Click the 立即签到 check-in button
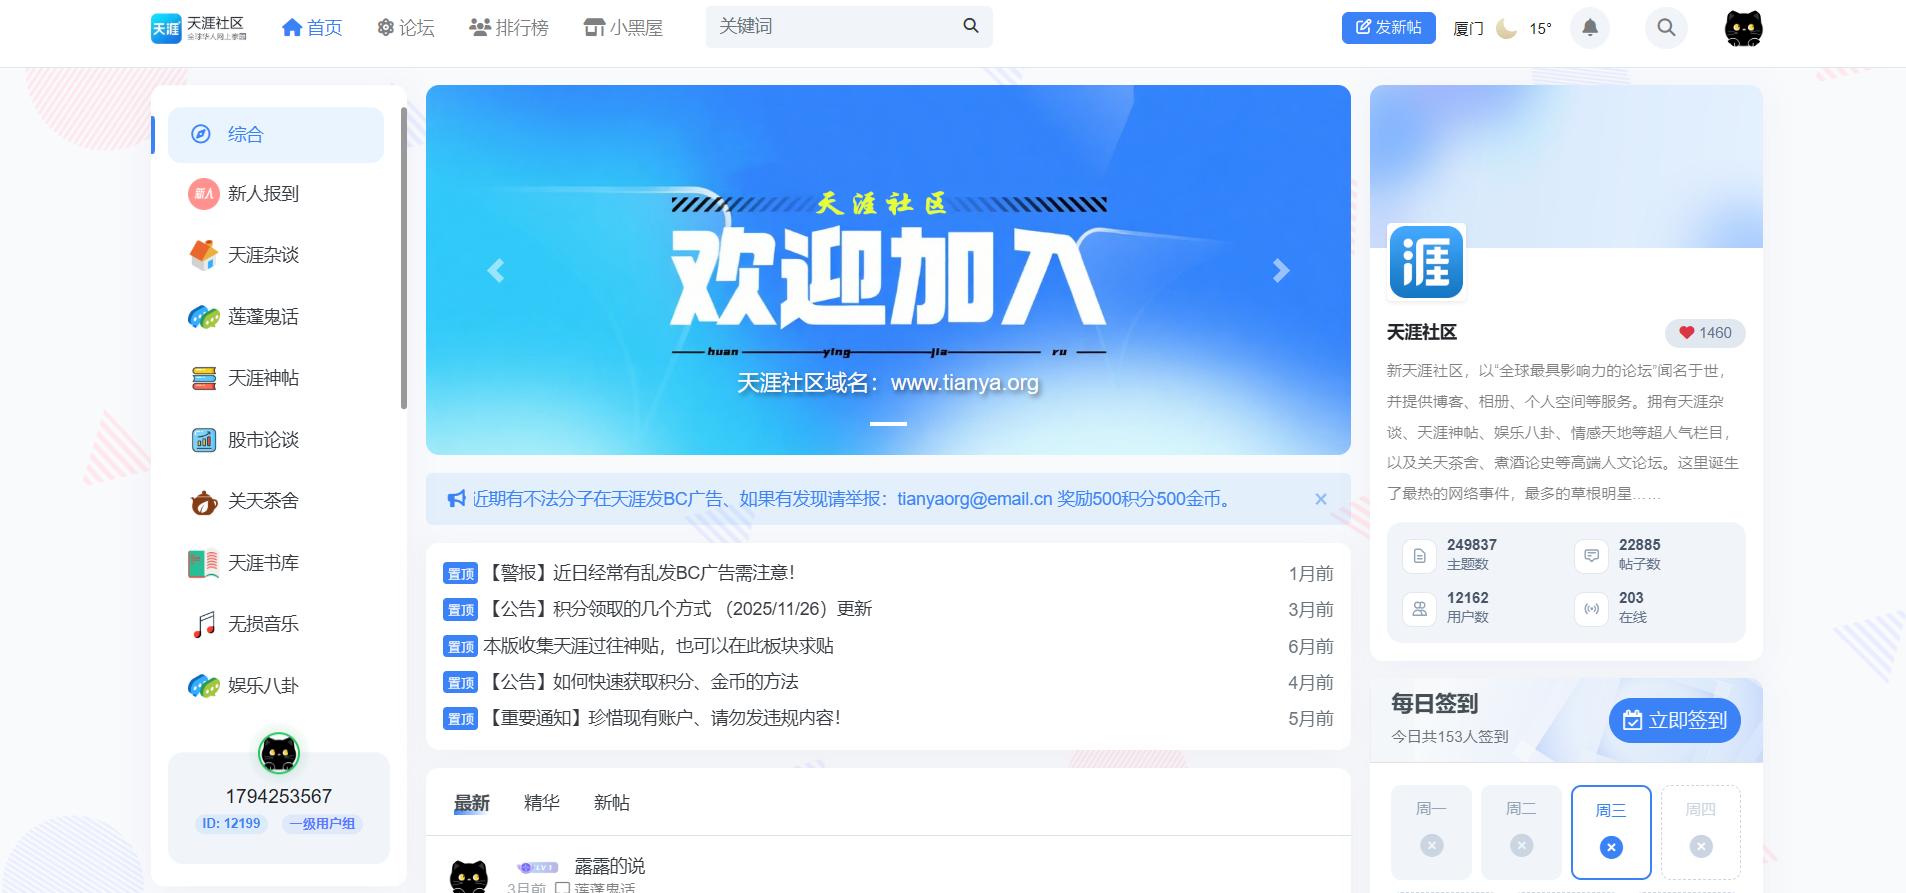The image size is (1906, 893). [x=1674, y=720]
